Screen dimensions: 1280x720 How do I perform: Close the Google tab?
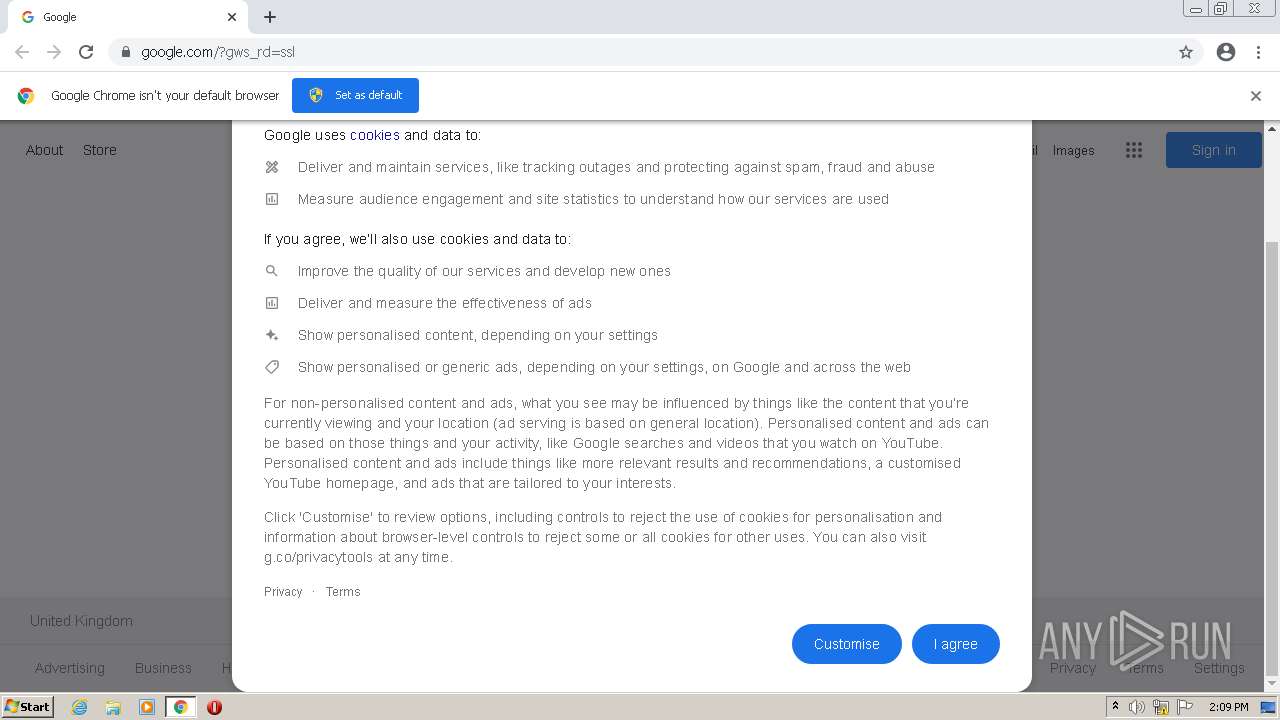point(232,17)
